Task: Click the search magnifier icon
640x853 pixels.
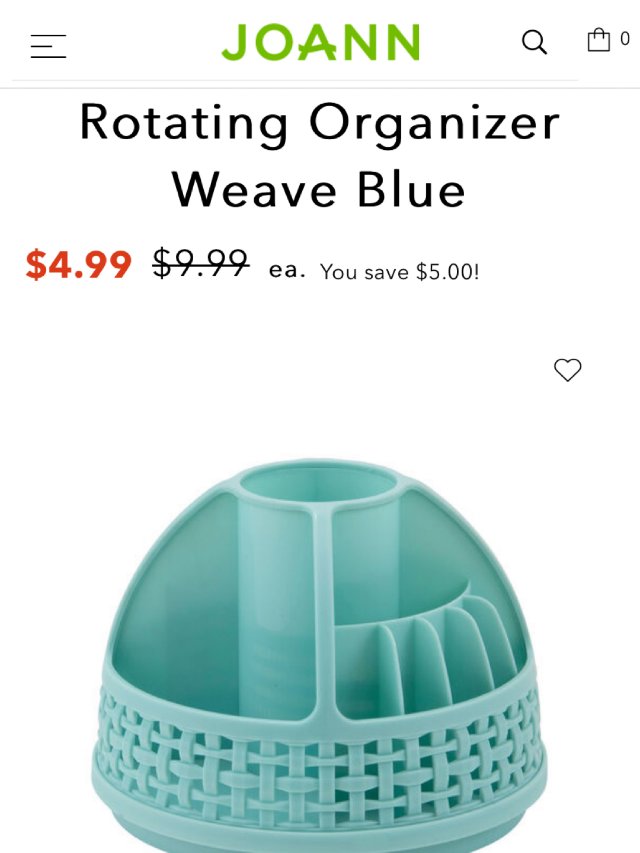Action: point(534,42)
